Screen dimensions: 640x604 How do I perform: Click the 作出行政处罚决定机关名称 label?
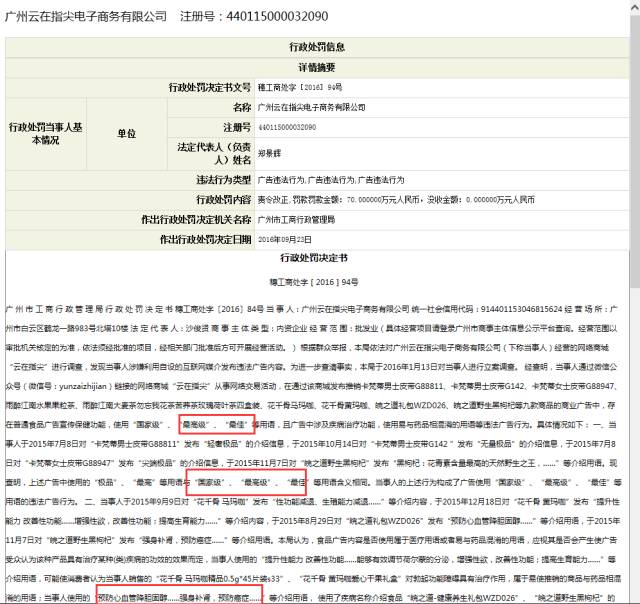pyautogui.click(x=130, y=220)
